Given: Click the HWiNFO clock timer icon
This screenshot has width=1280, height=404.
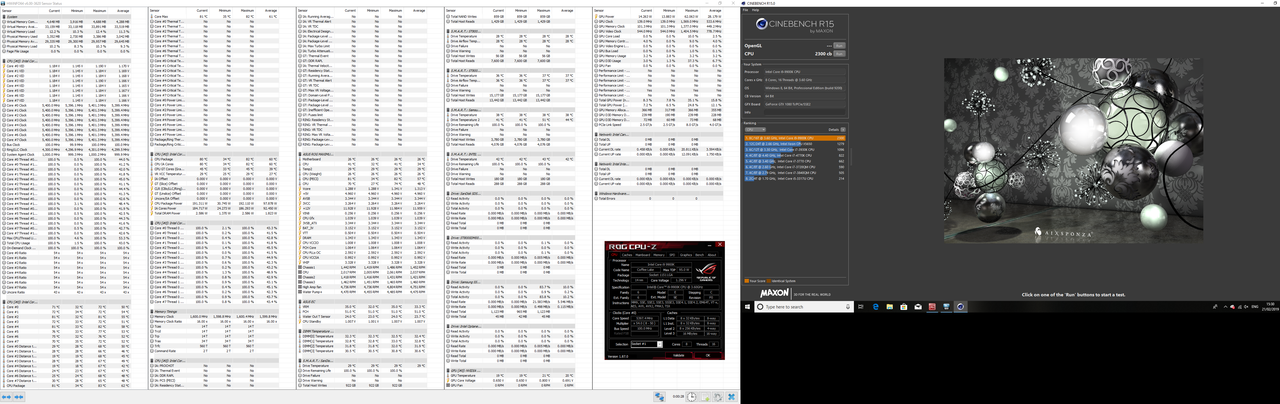Looking at the screenshot, I should pyautogui.click(x=691, y=396).
